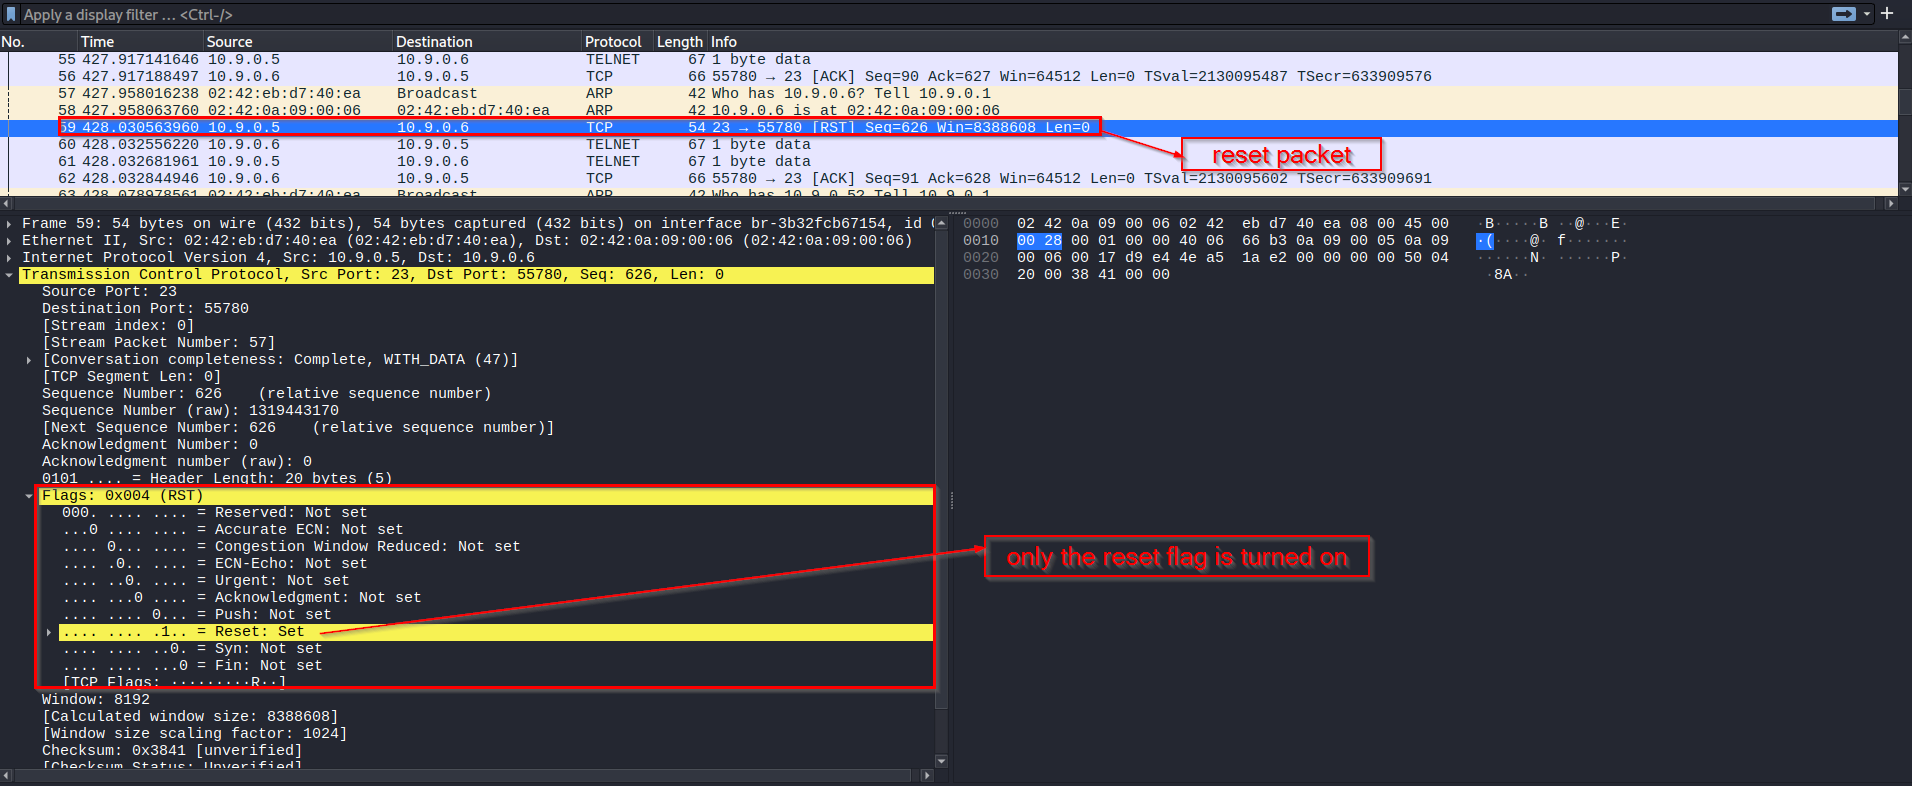This screenshot has height=786, width=1912.
Task: Collapse the Transmission Control Protocol node
Action: click(x=10, y=275)
